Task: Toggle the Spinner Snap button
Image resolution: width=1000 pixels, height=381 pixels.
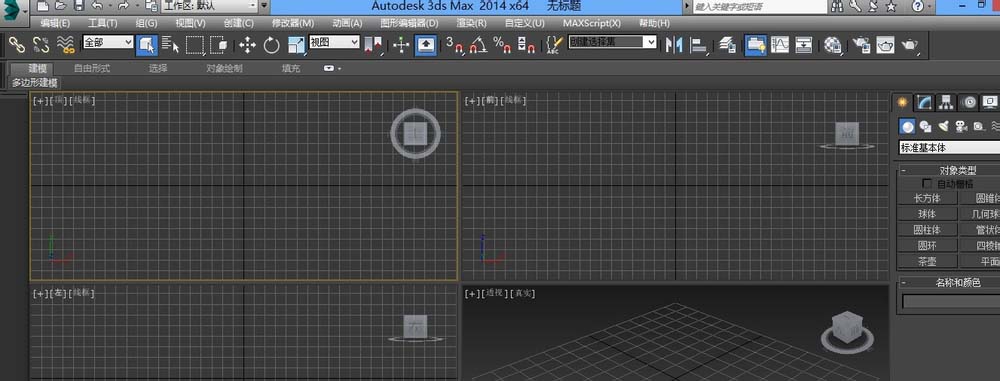Action: coord(526,45)
